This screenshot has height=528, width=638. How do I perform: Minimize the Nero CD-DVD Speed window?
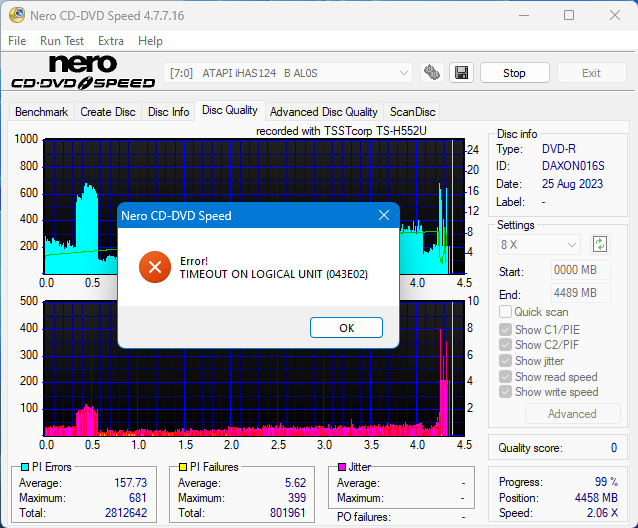pyautogui.click(x=524, y=15)
